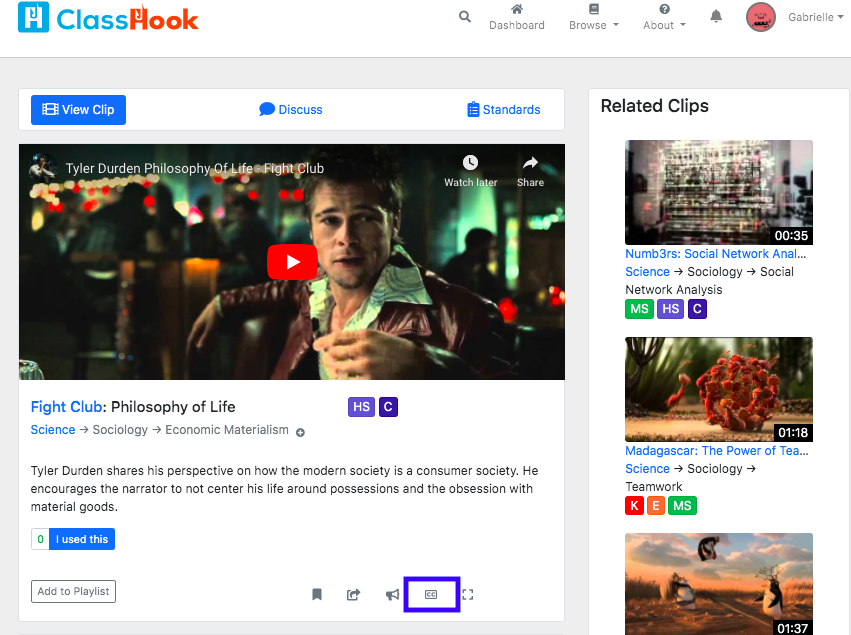Screen dimensions: 851x635
Task: Expand the Browse dropdown menu
Action: (594, 17)
